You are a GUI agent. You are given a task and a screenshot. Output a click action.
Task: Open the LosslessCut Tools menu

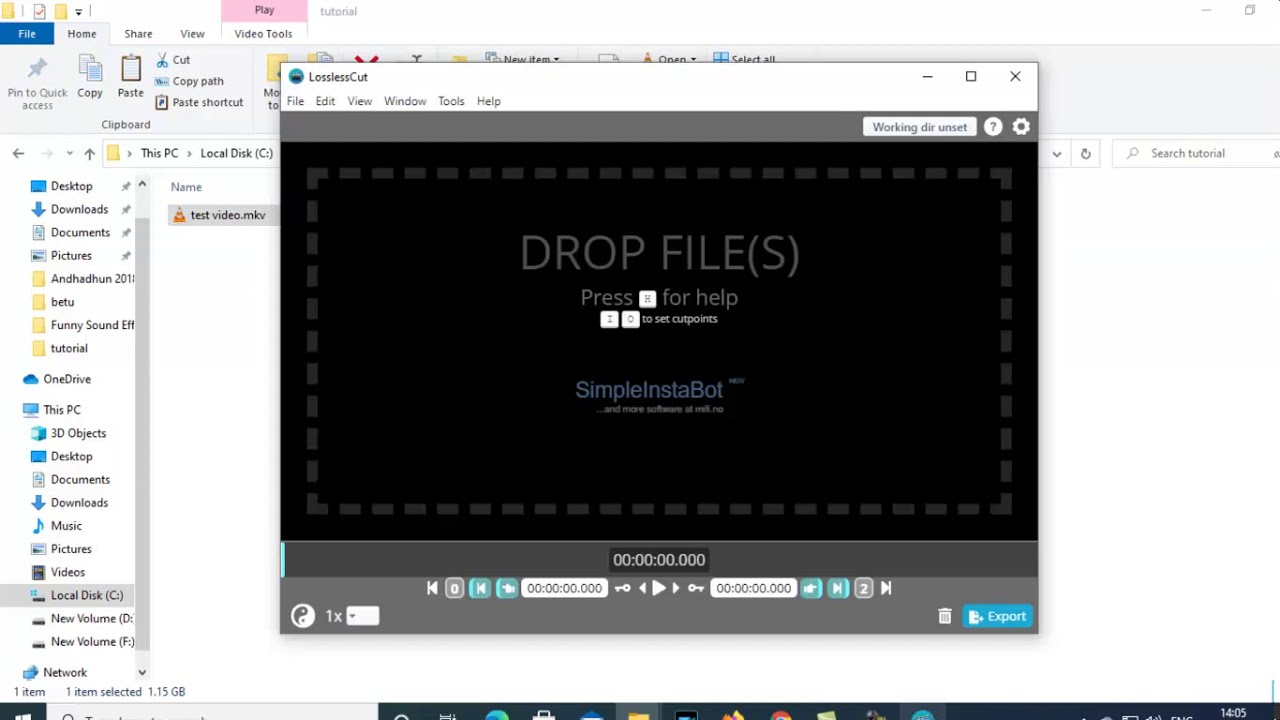(x=451, y=101)
